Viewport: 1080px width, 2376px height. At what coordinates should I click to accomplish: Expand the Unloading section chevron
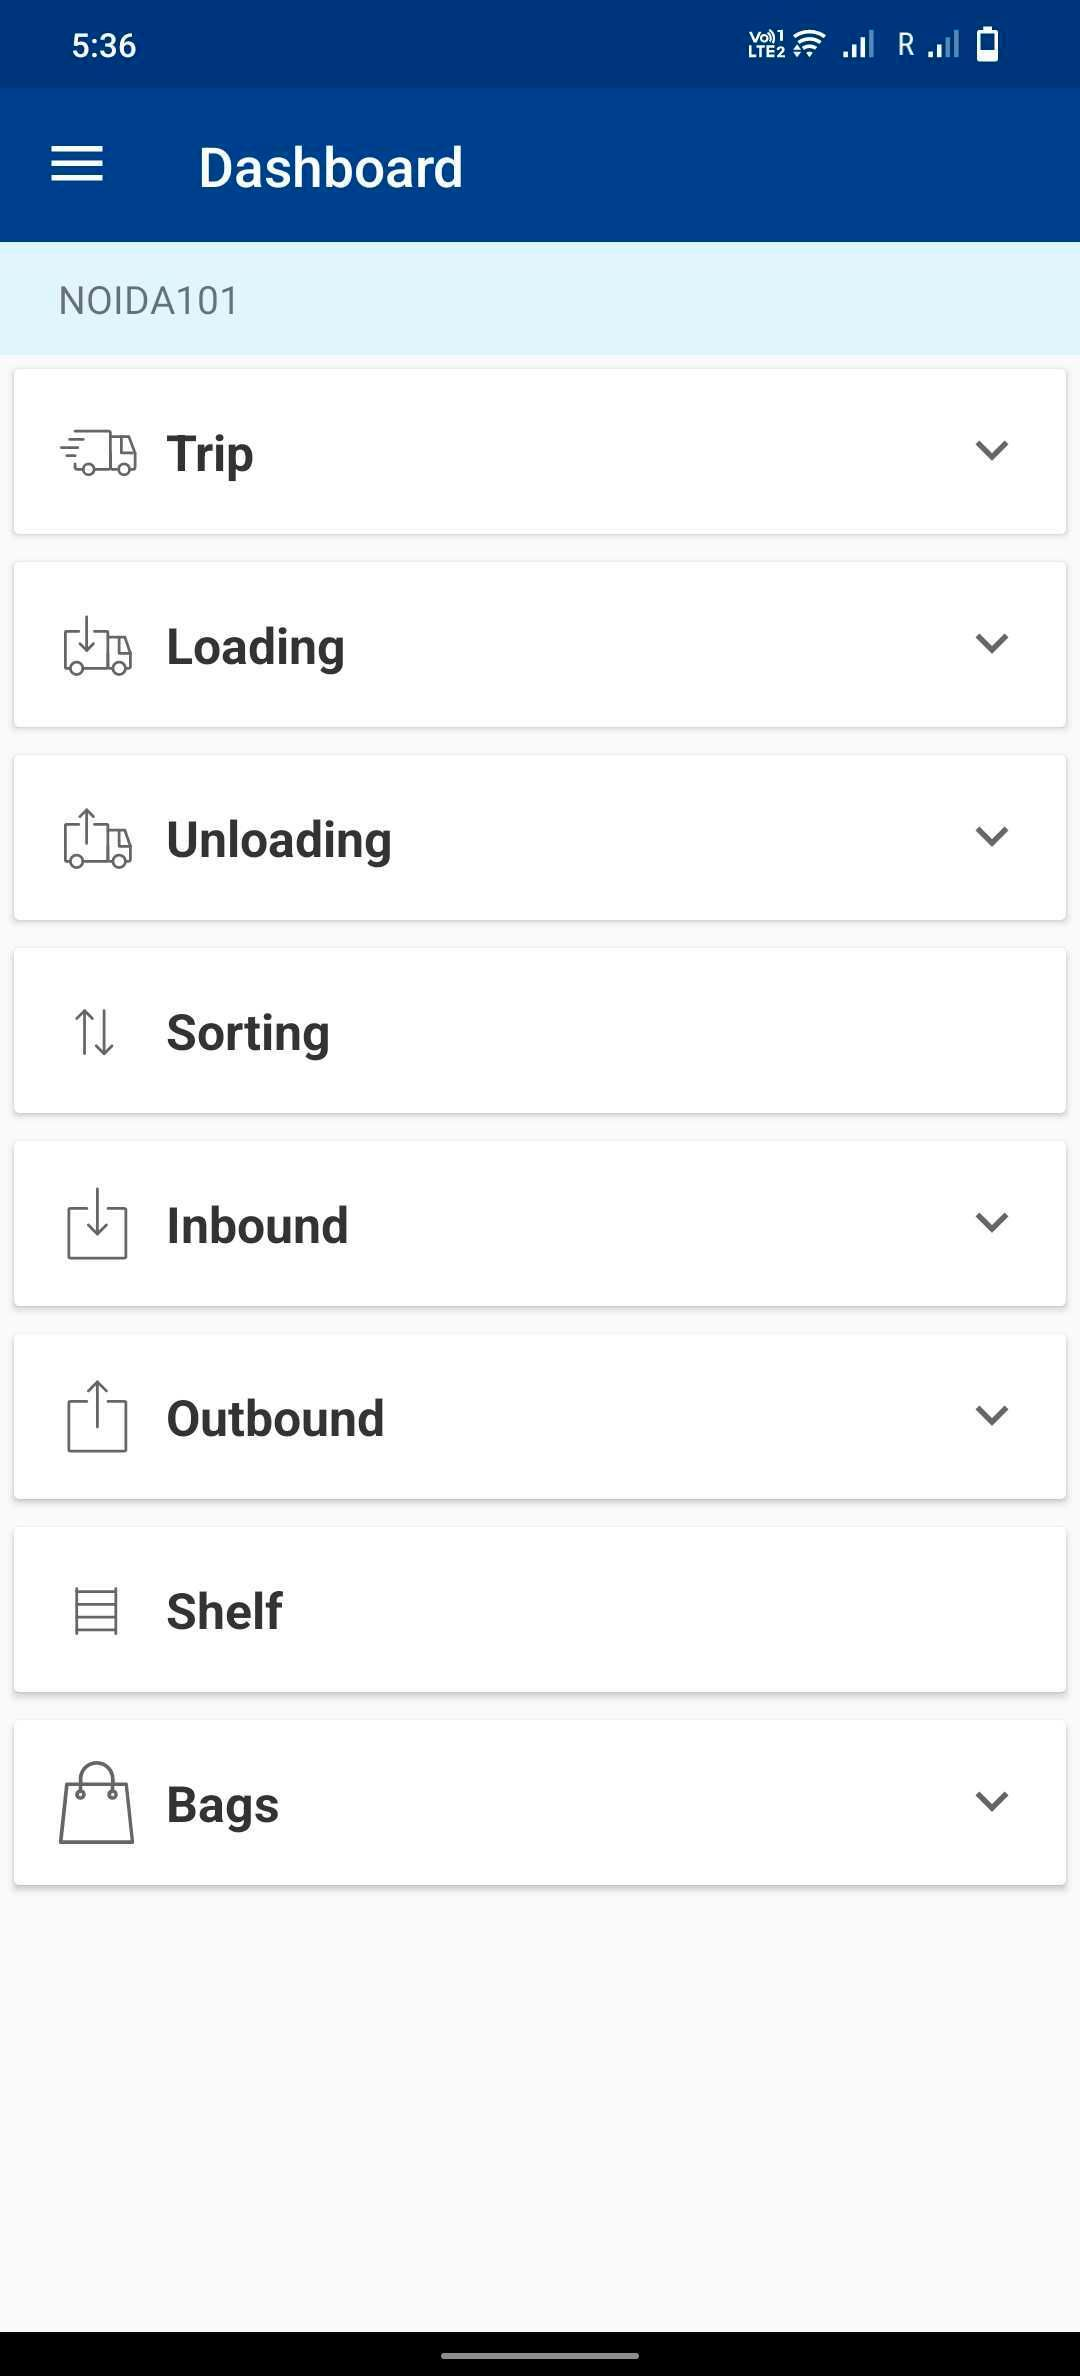tap(991, 836)
